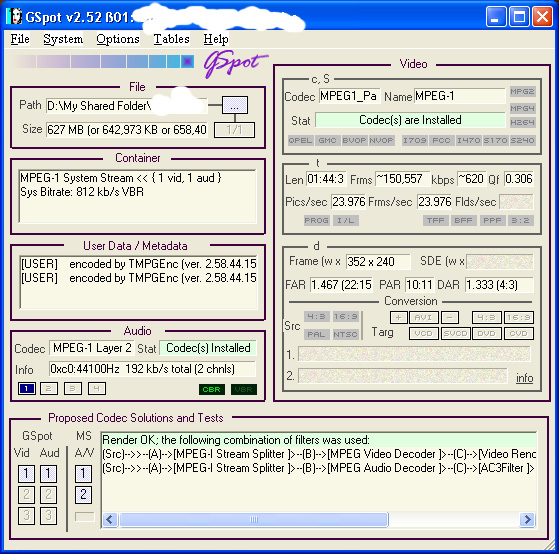This screenshot has height=554, width=559.
Task: Click the S170 flag indicator
Action: point(495,140)
